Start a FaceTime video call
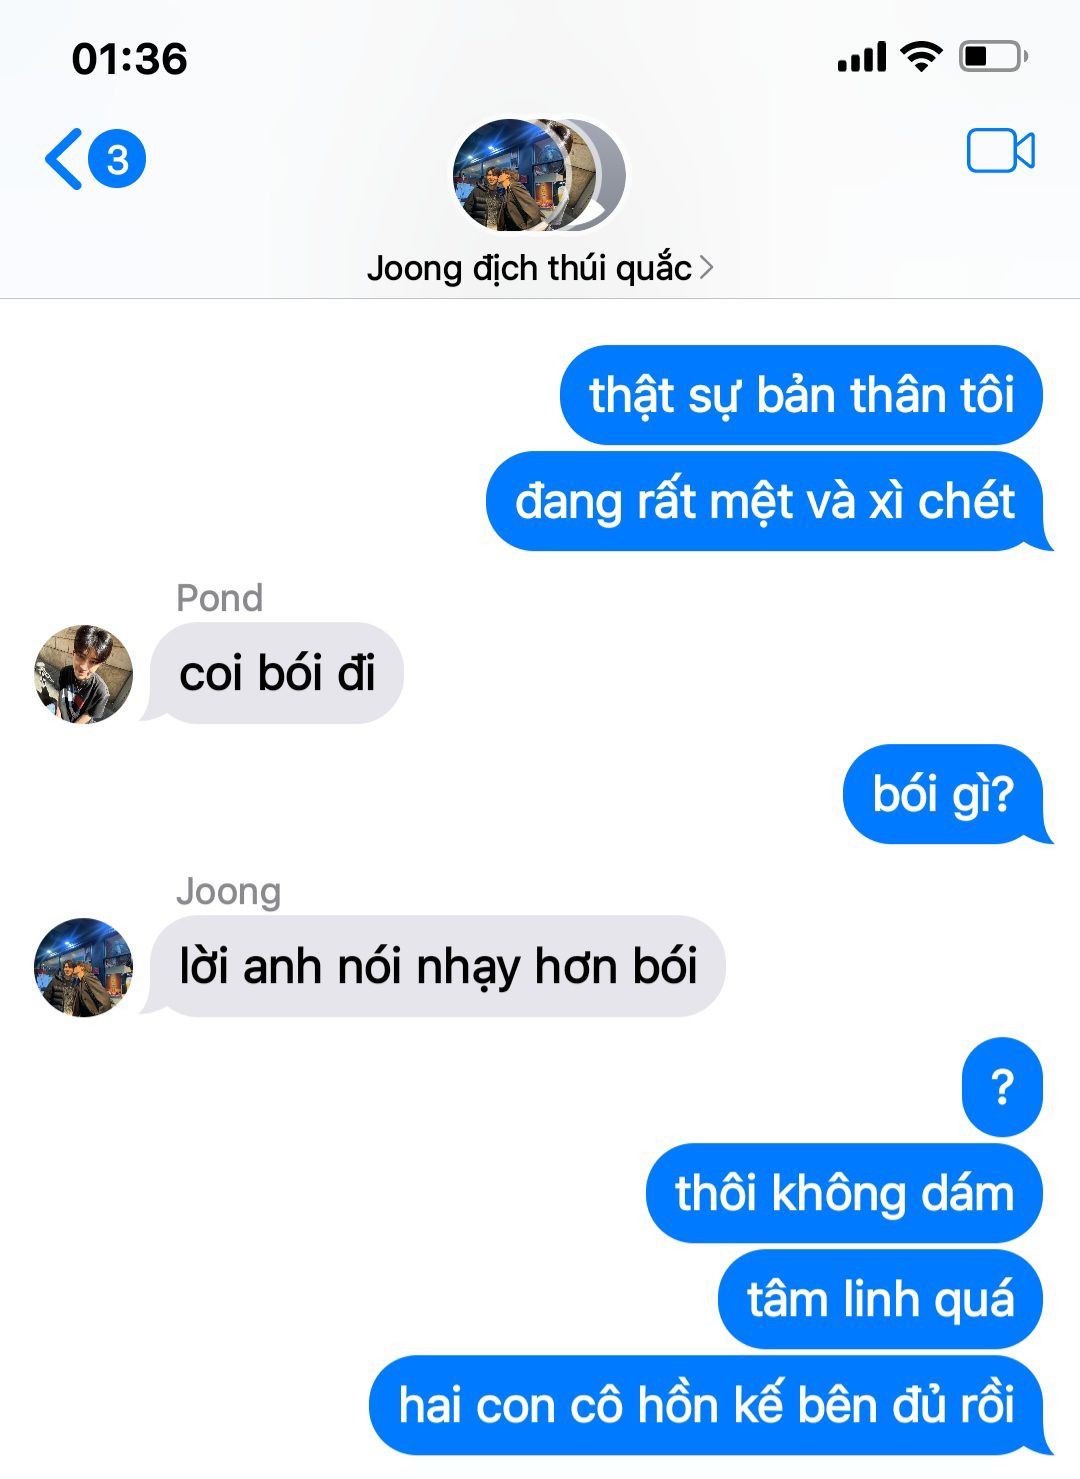Screen dimensions: 1080x1479 coord(1000,151)
